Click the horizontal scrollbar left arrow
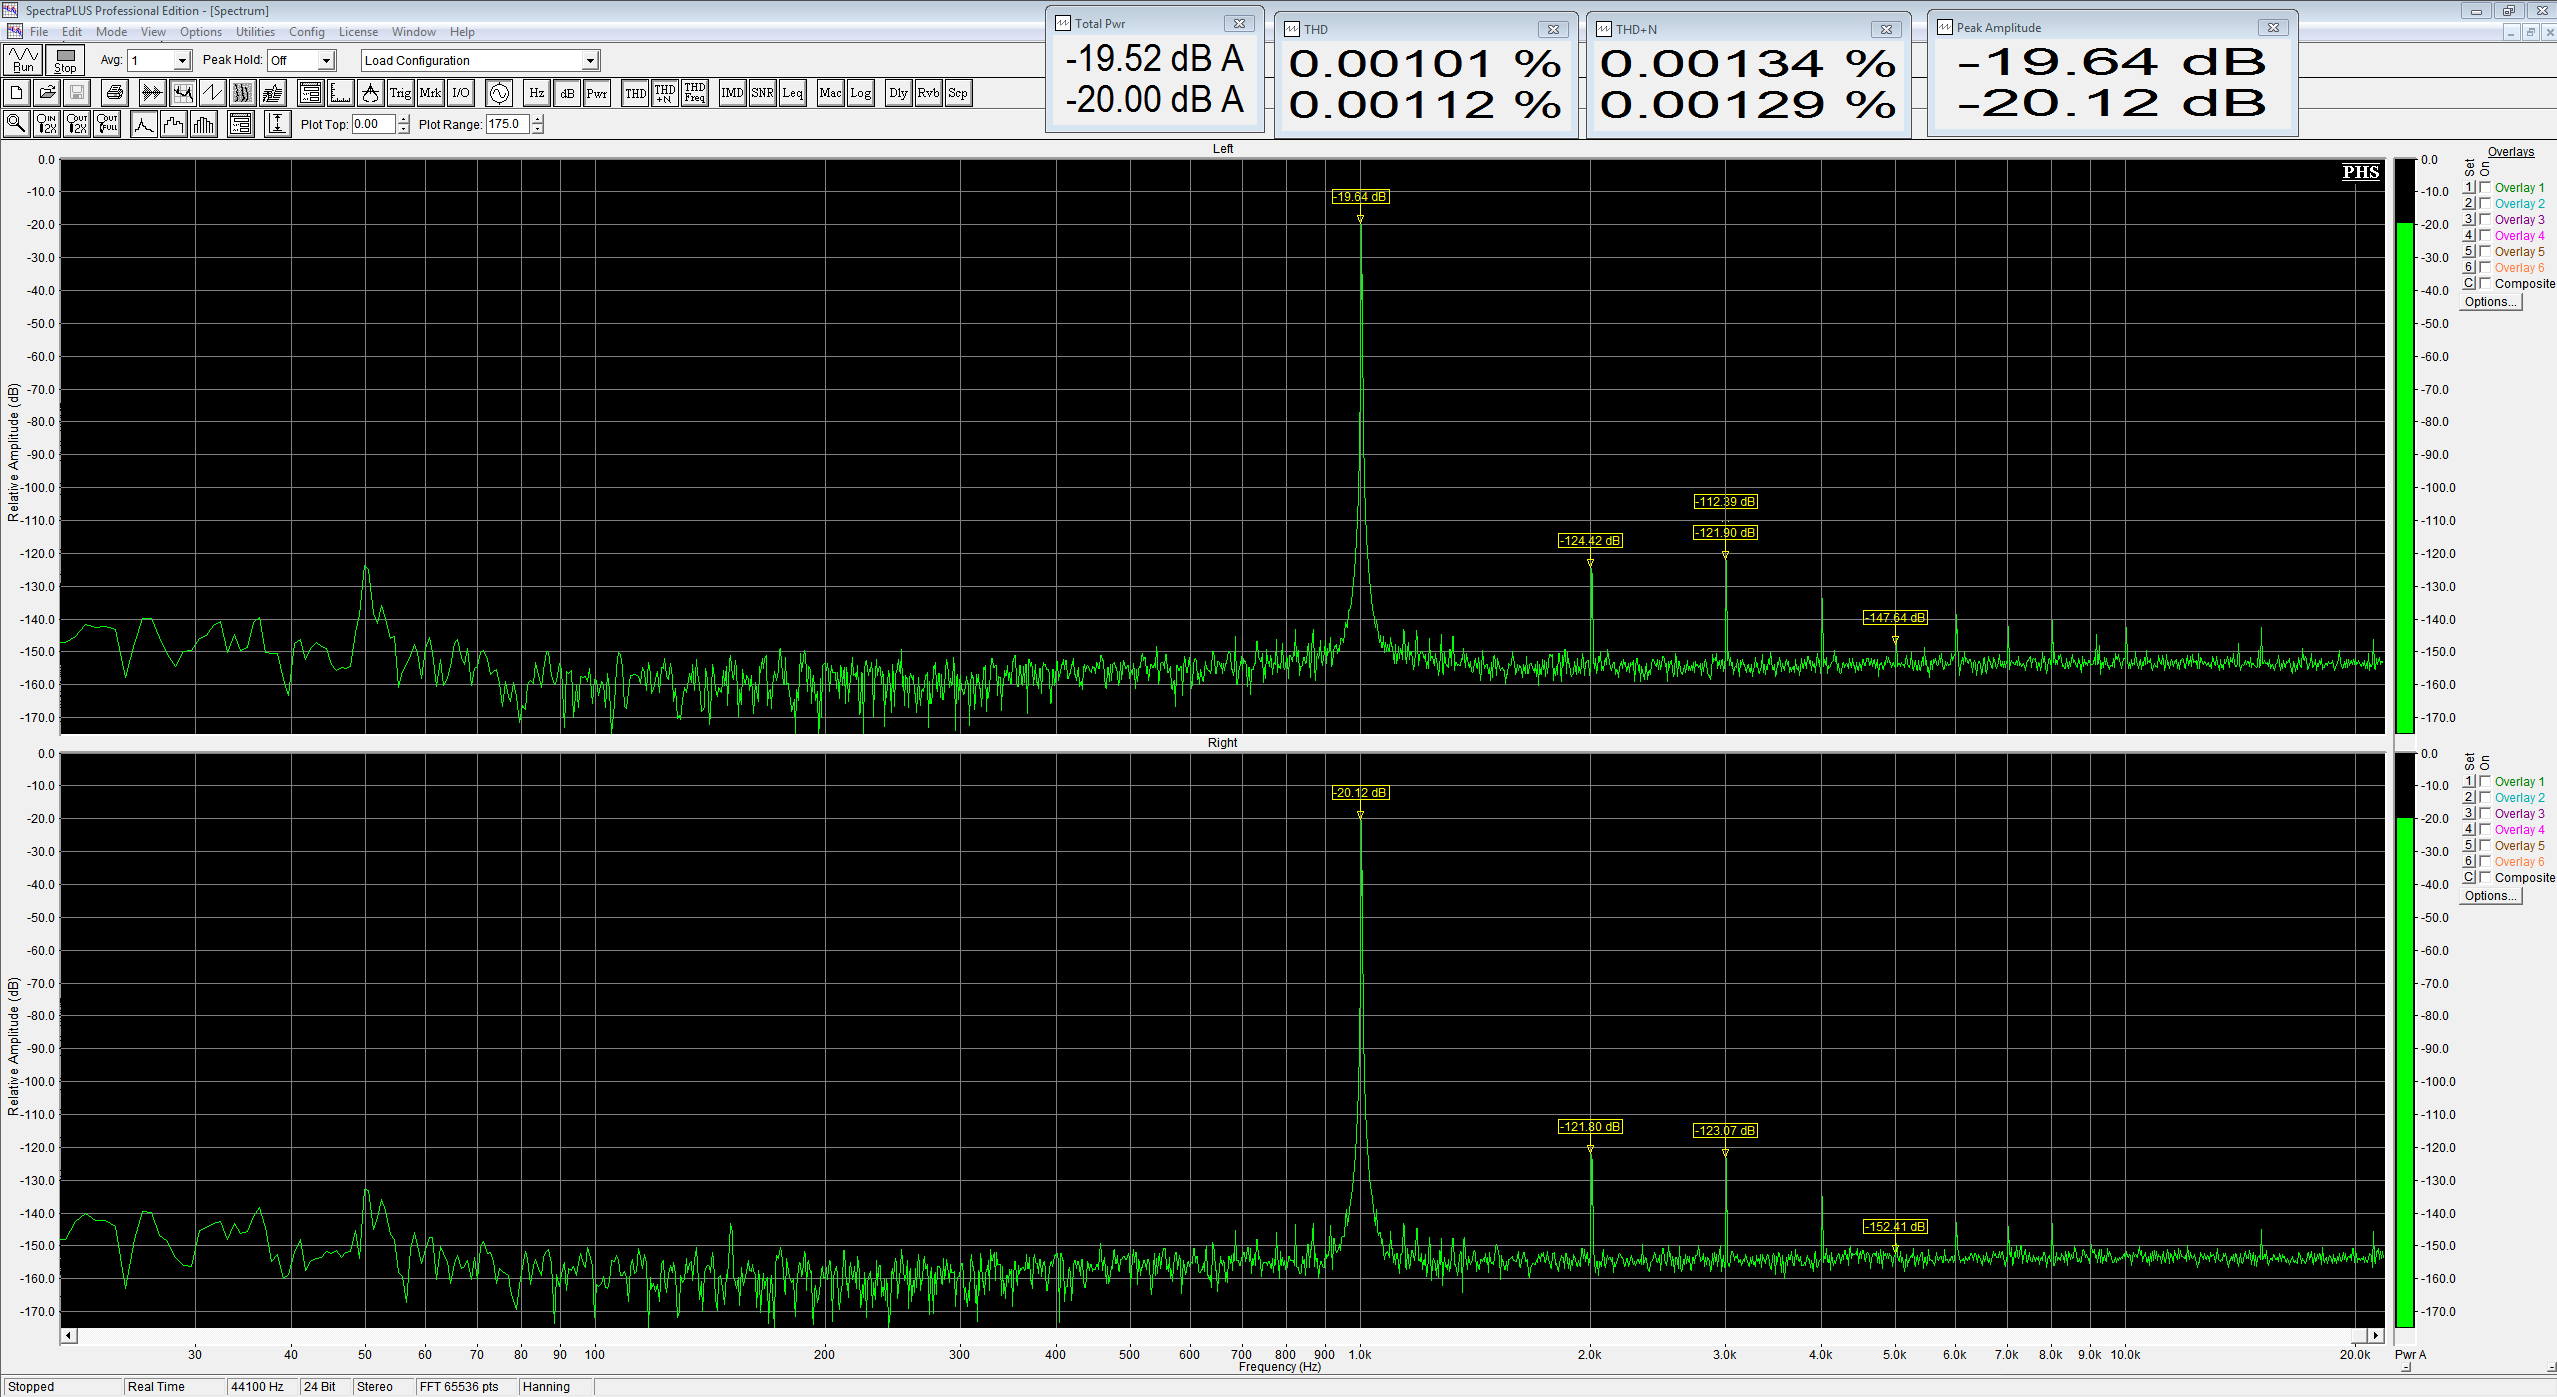The image size is (2557, 1397). (x=69, y=1335)
